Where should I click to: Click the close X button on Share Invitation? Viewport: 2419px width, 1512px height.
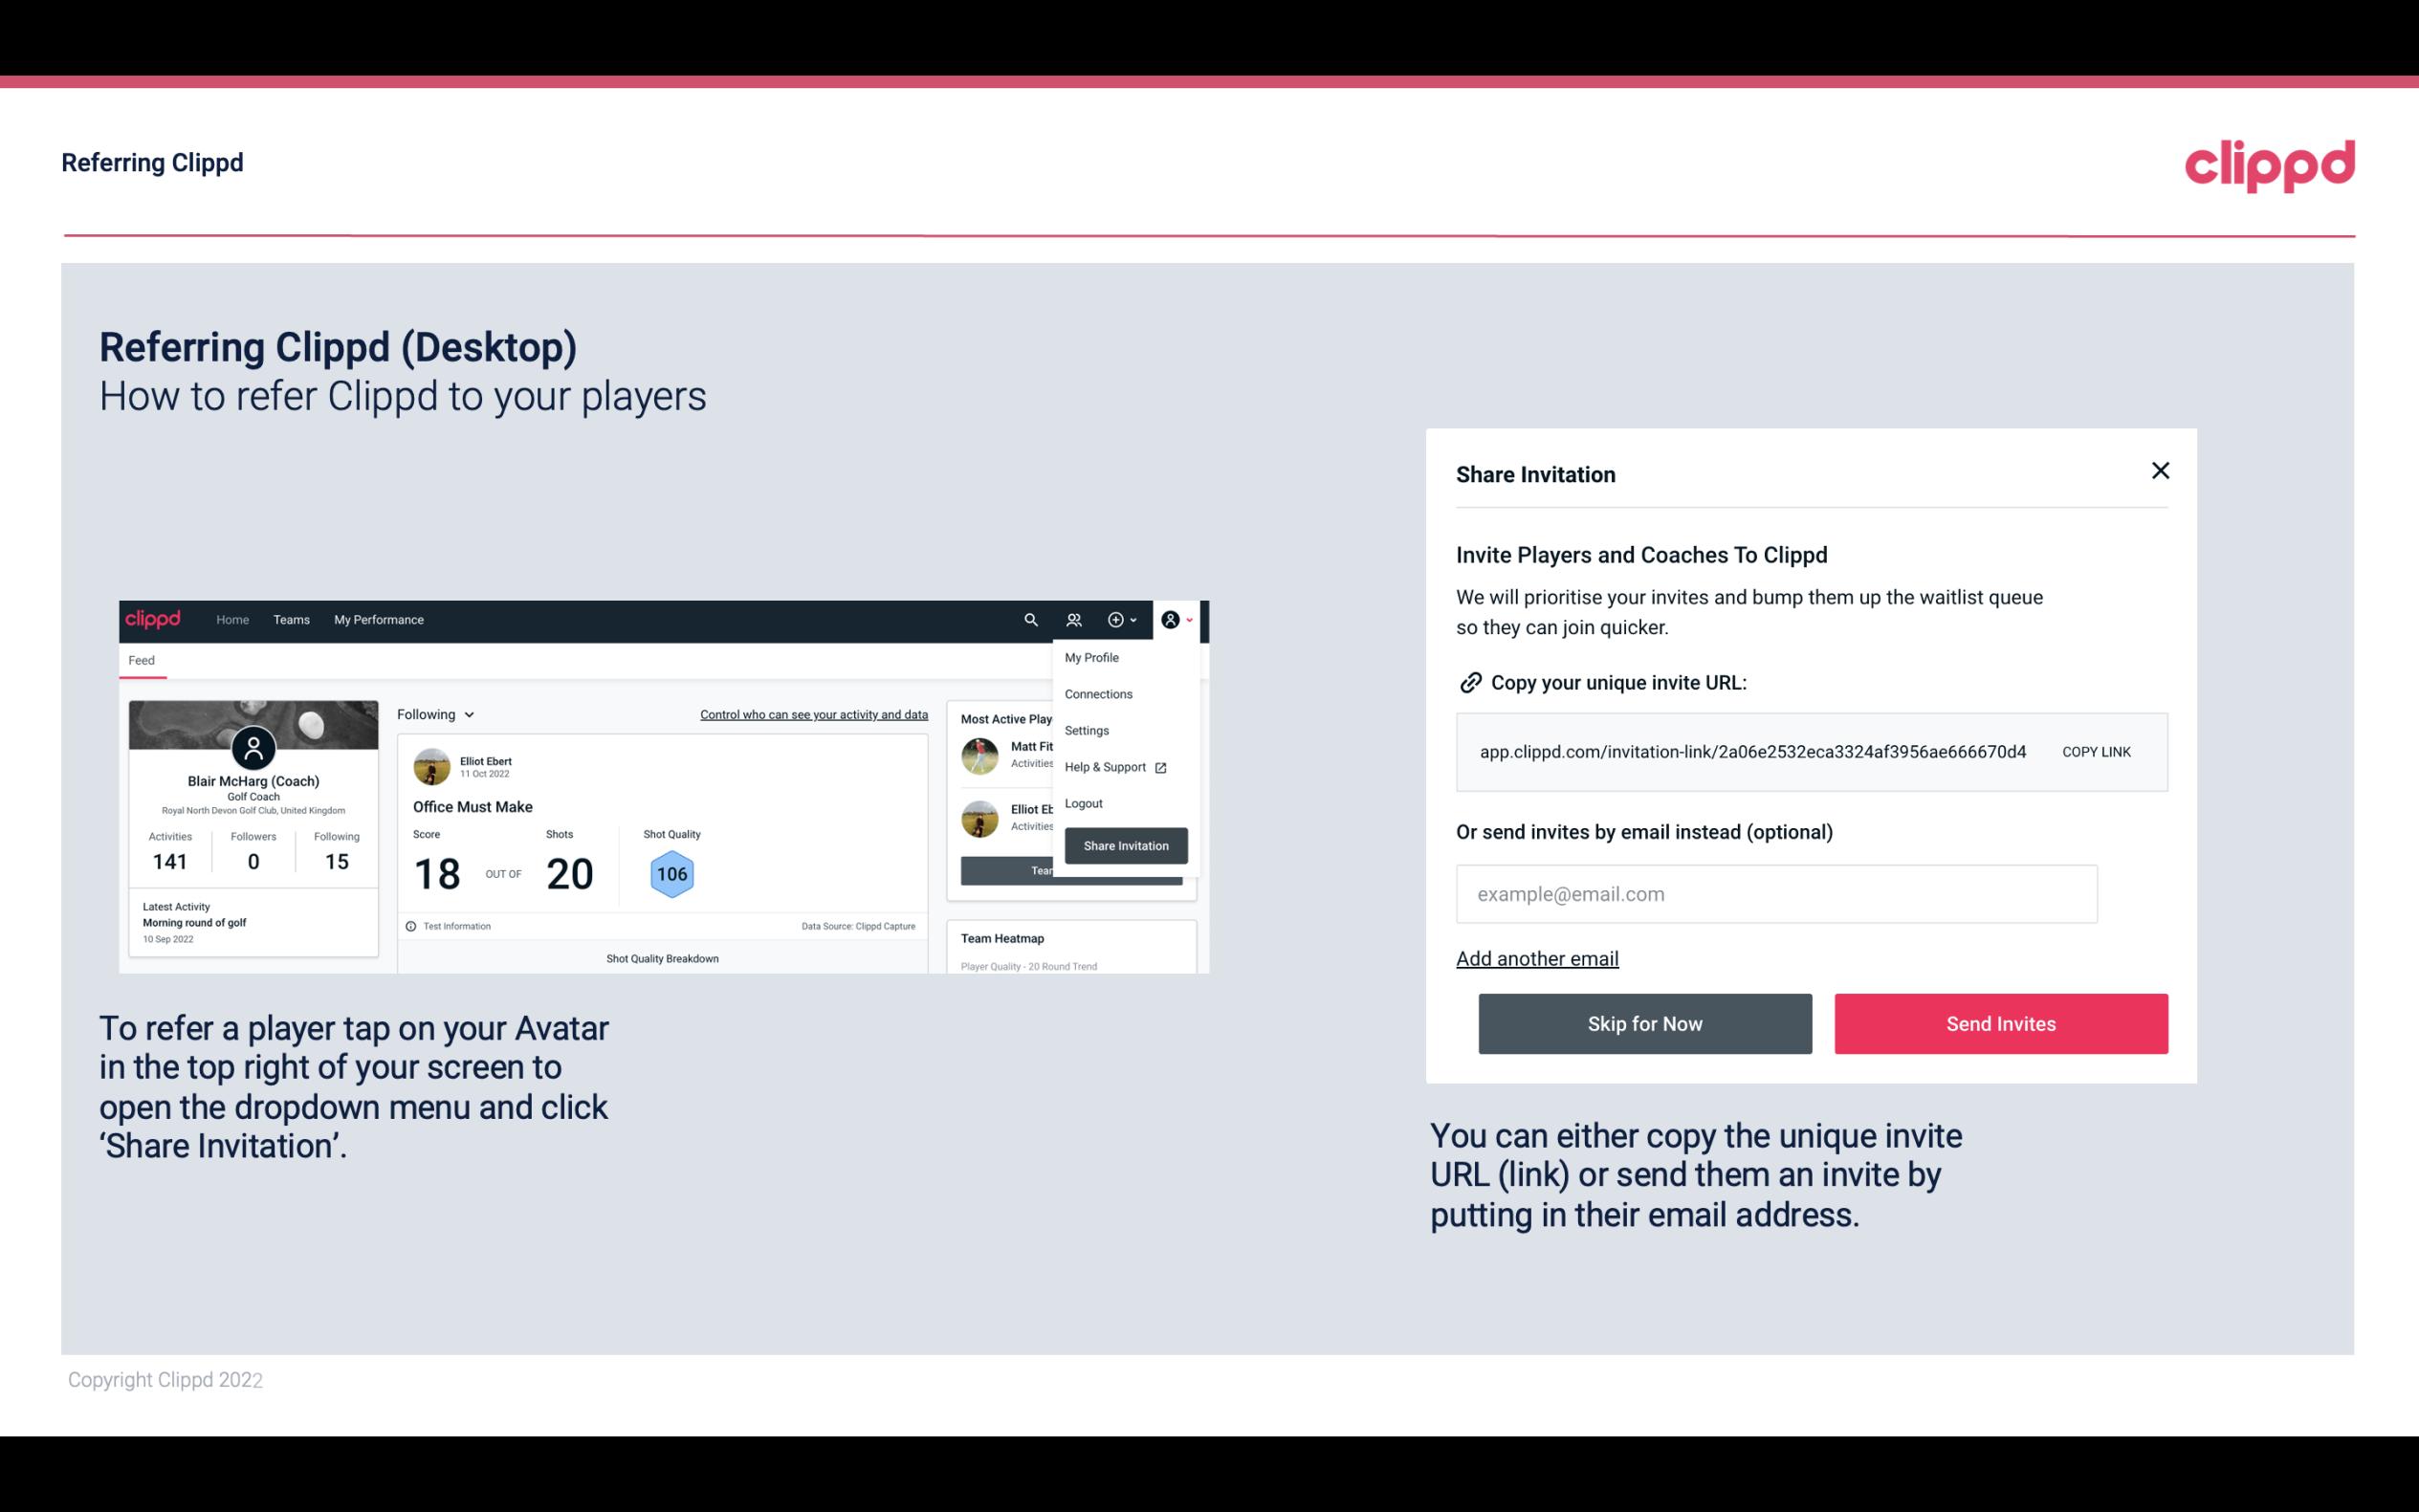coord(2160,471)
